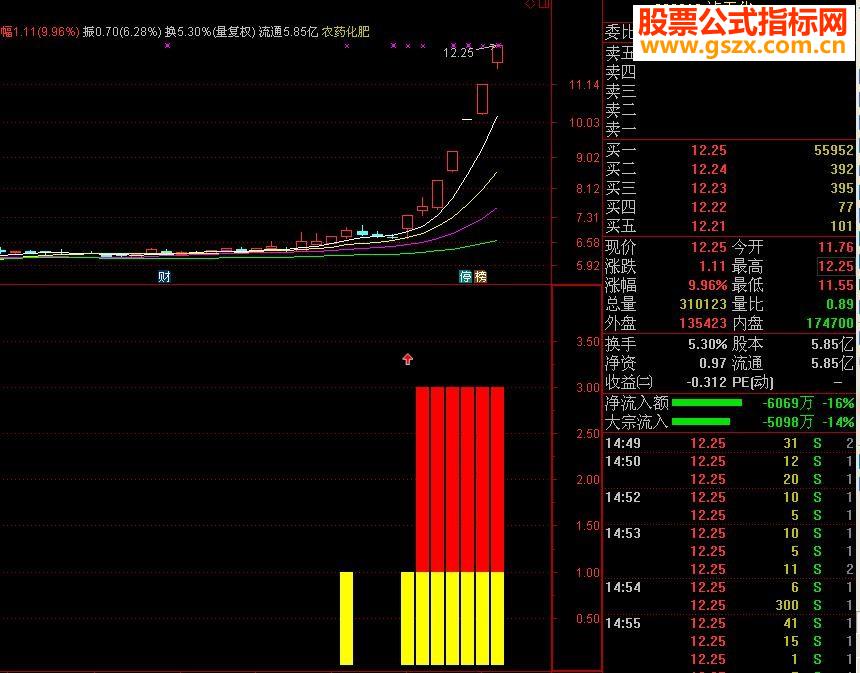Click the 停 marker below the candlestick chart
This screenshot has height=673, width=860.
pyautogui.click(x=465, y=276)
